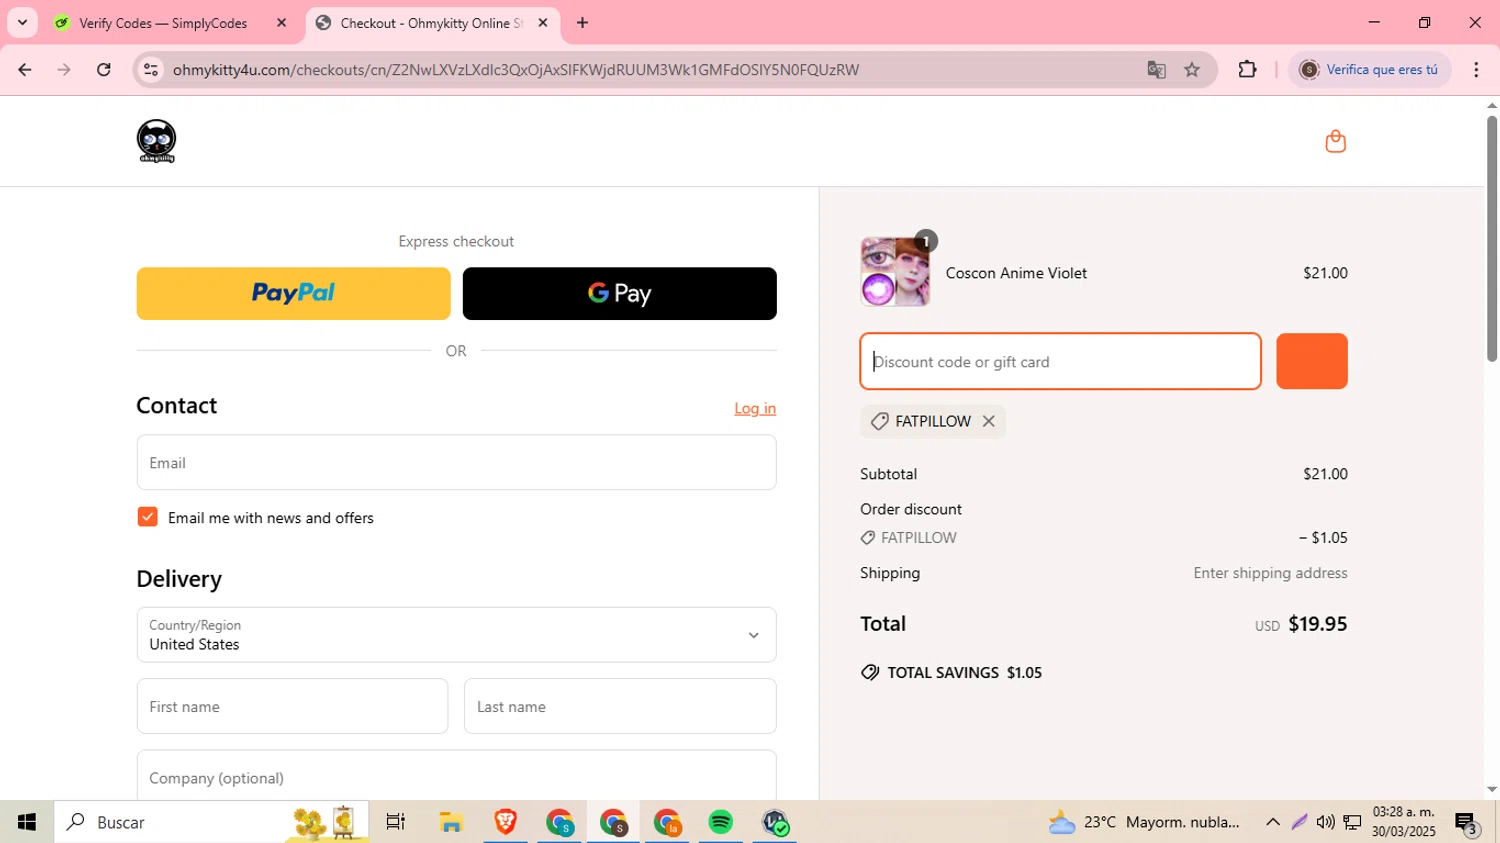The width and height of the screenshot is (1500, 843).
Task: Open the Ohmykitty logo home link
Action: [x=156, y=141]
